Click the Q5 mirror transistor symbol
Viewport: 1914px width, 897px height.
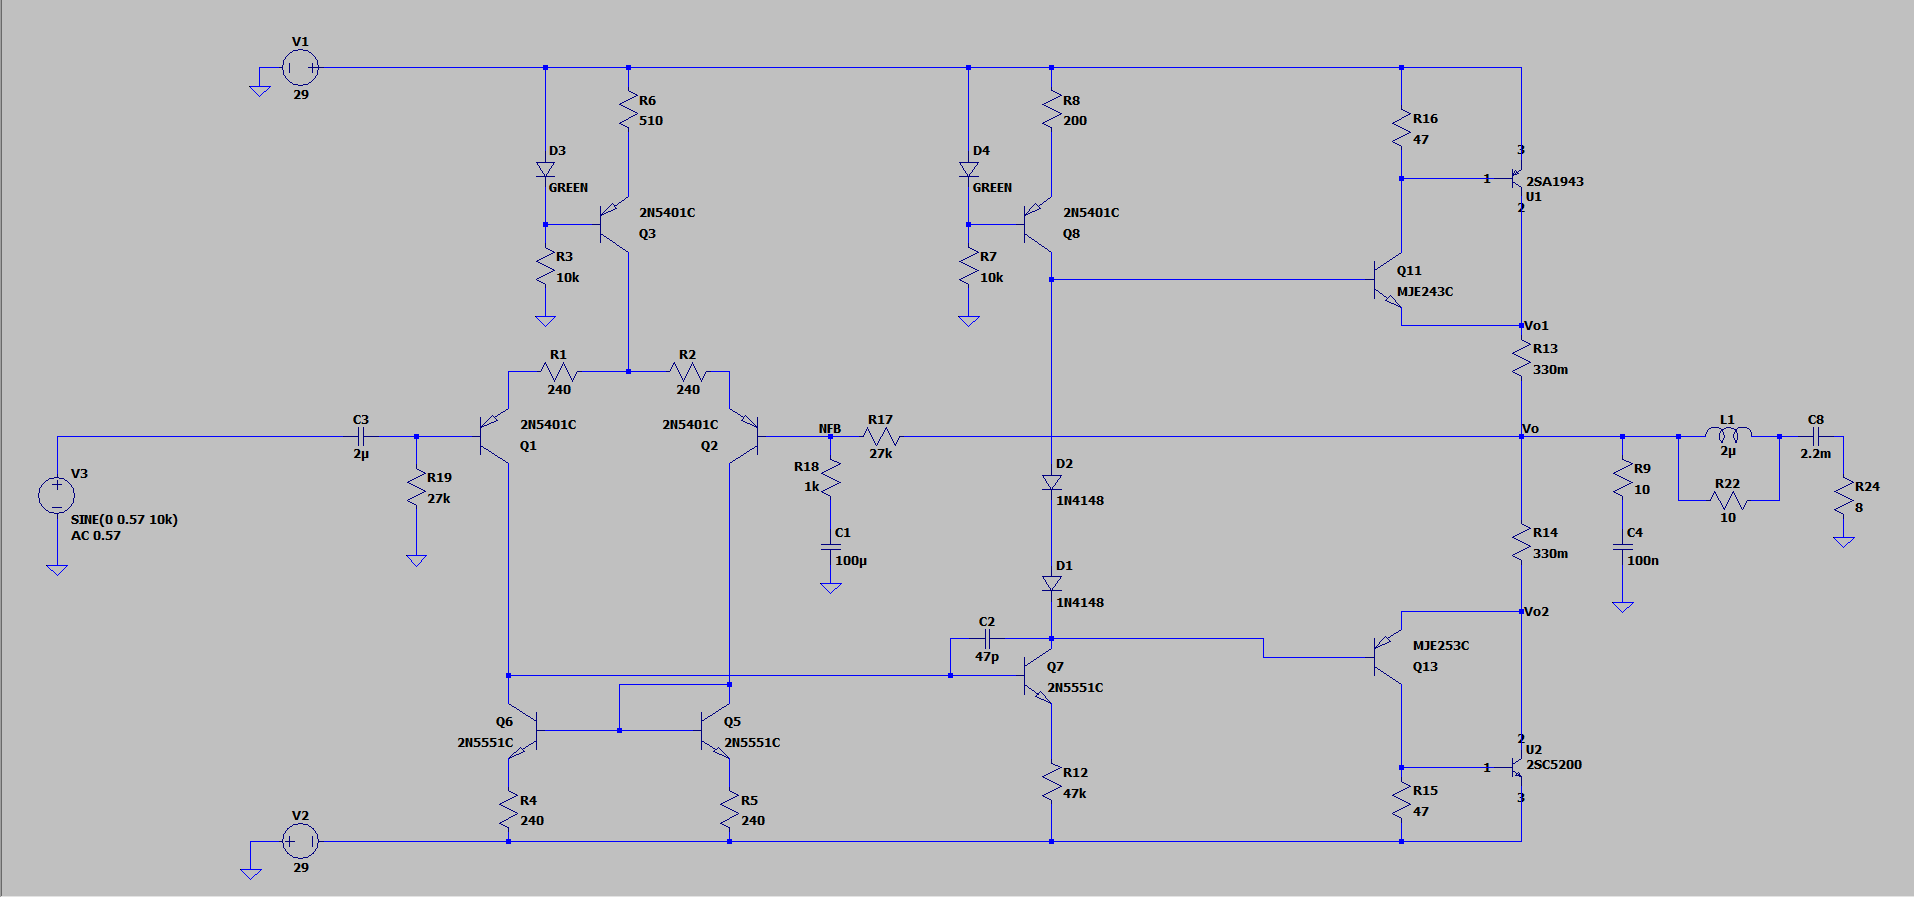click(715, 731)
